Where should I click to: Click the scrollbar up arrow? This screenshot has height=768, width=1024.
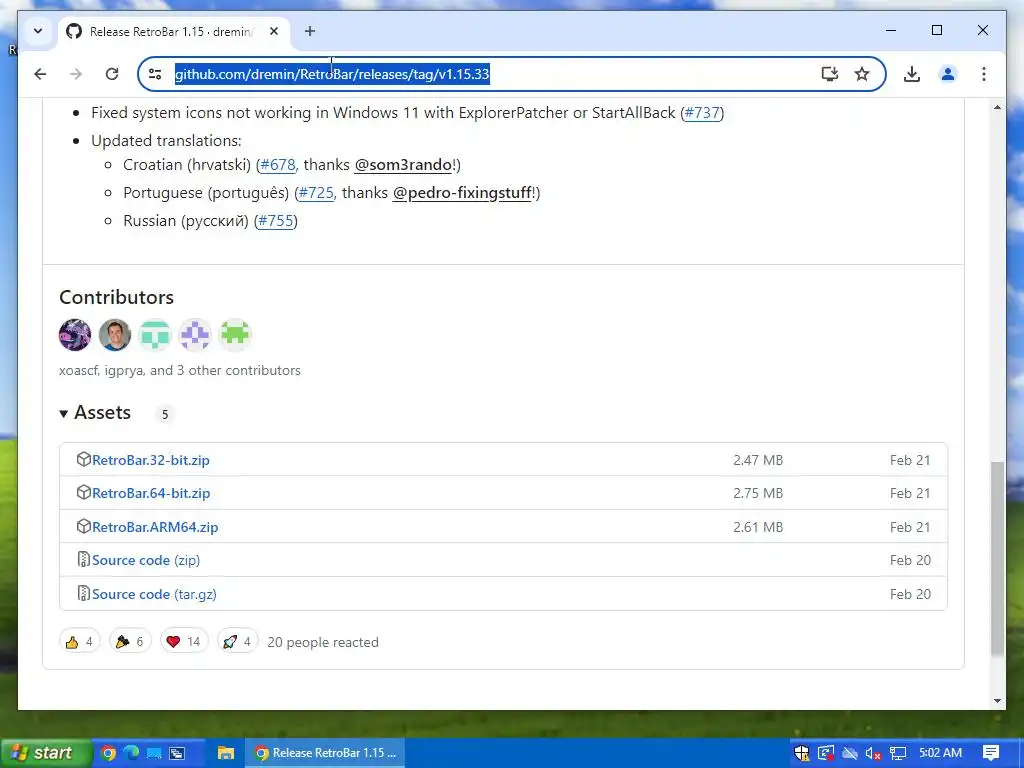click(997, 107)
